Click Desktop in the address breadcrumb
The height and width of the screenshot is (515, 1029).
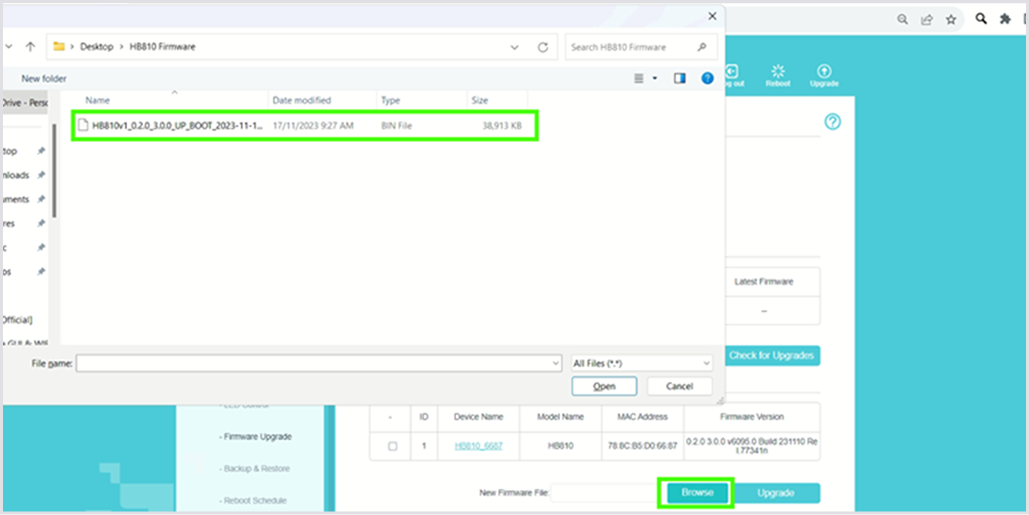click(x=96, y=47)
